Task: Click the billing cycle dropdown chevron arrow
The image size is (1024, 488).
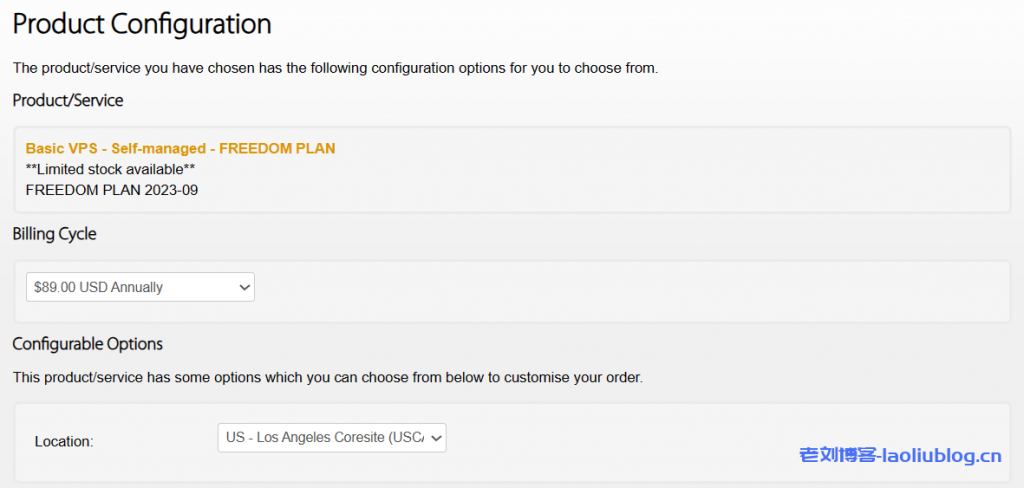Action: (x=244, y=287)
